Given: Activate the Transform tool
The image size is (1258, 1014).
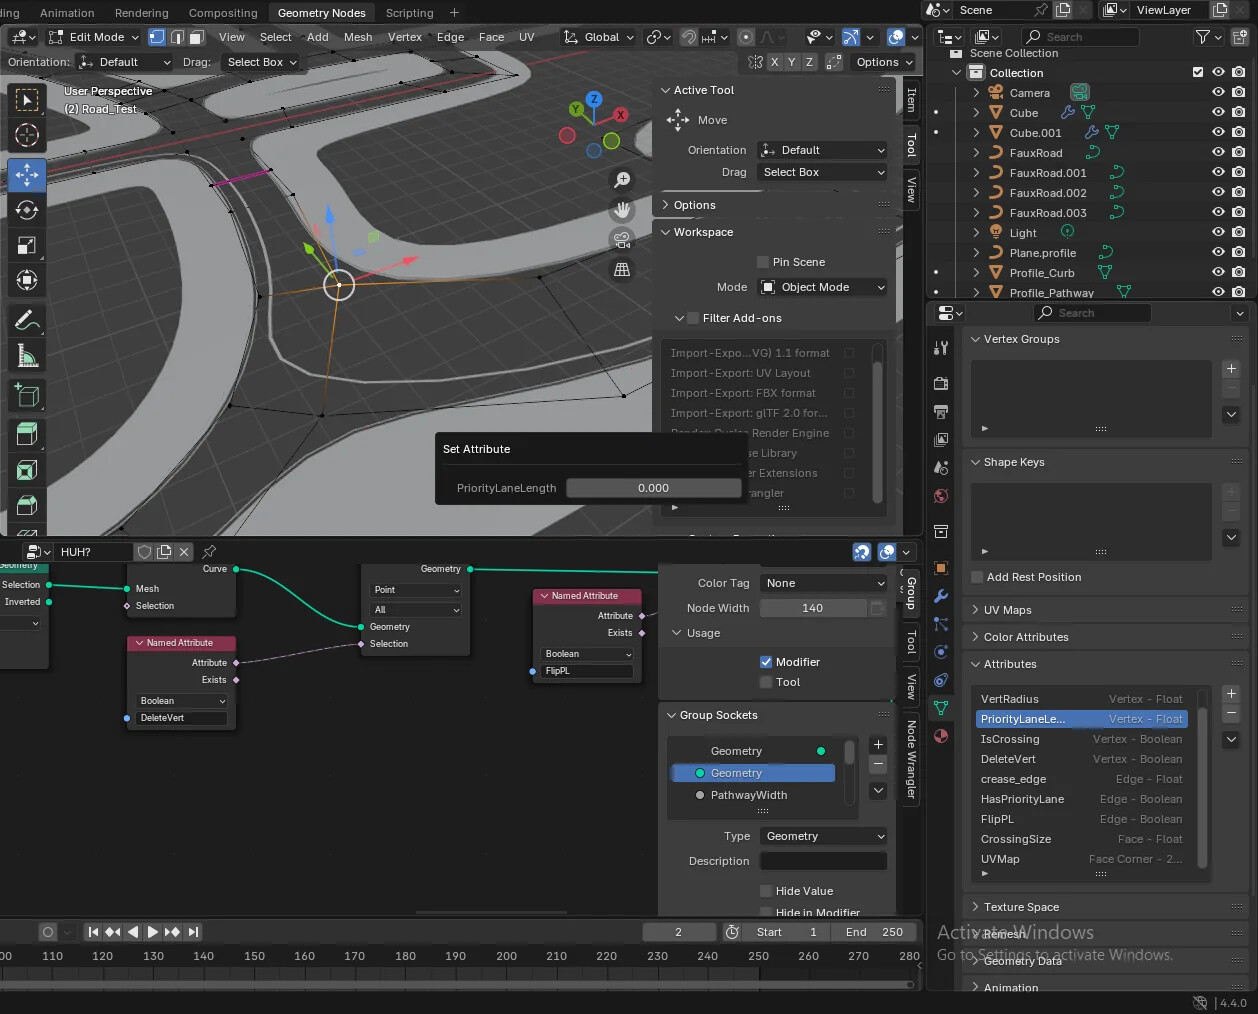Looking at the screenshot, I should [27, 280].
